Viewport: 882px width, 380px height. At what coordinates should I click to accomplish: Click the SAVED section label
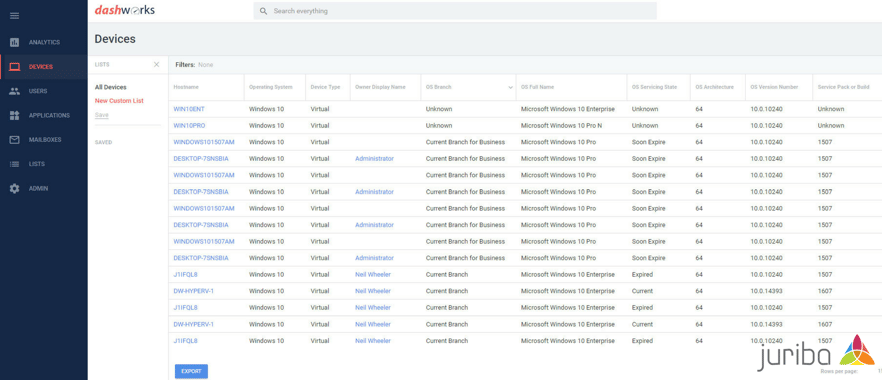point(104,143)
